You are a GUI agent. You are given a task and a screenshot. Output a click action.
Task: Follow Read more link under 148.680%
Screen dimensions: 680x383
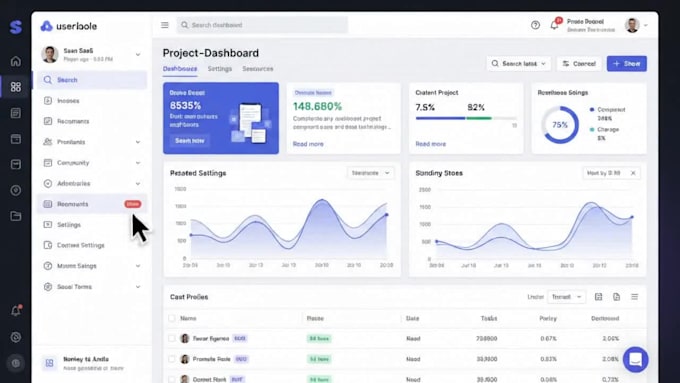[x=308, y=144]
